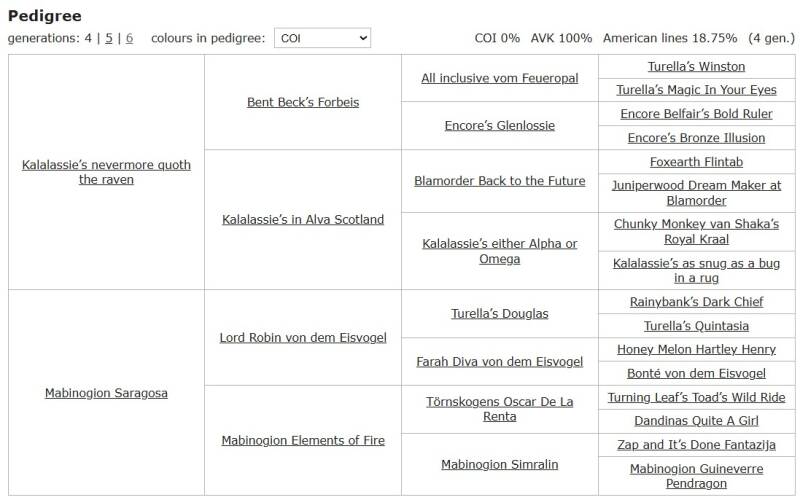Open Rainybank's Dark Chief link
This screenshot has height=500, width=800.
tap(696, 302)
